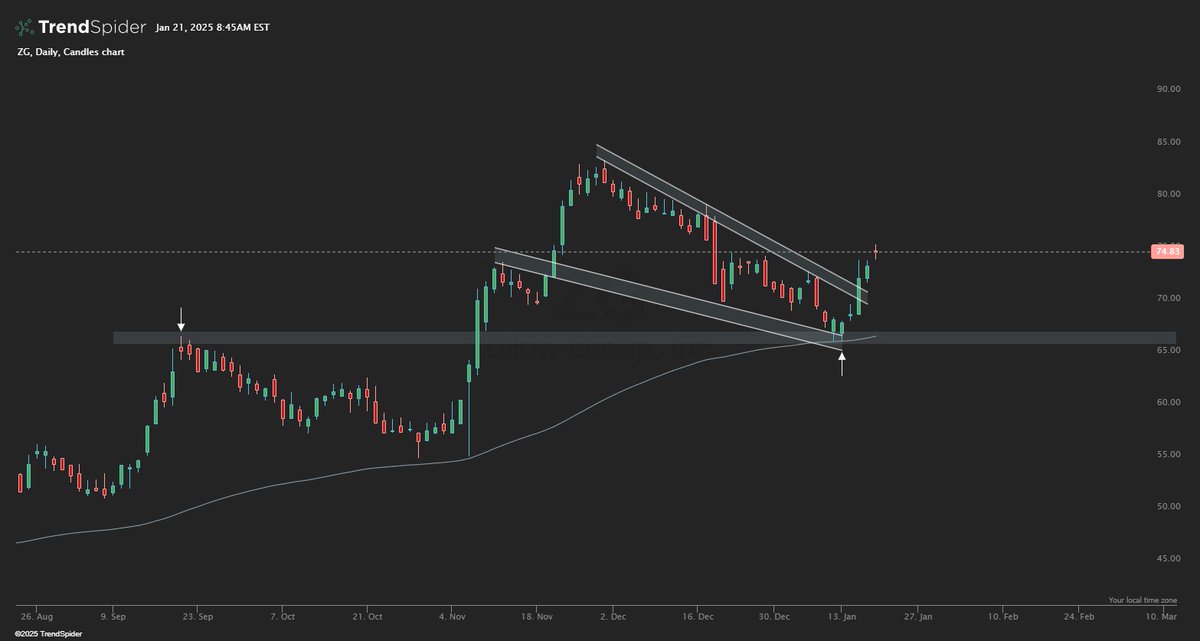This screenshot has height=641, width=1200.
Task: Click the 85.00 price axis label
Action: 1168,142
